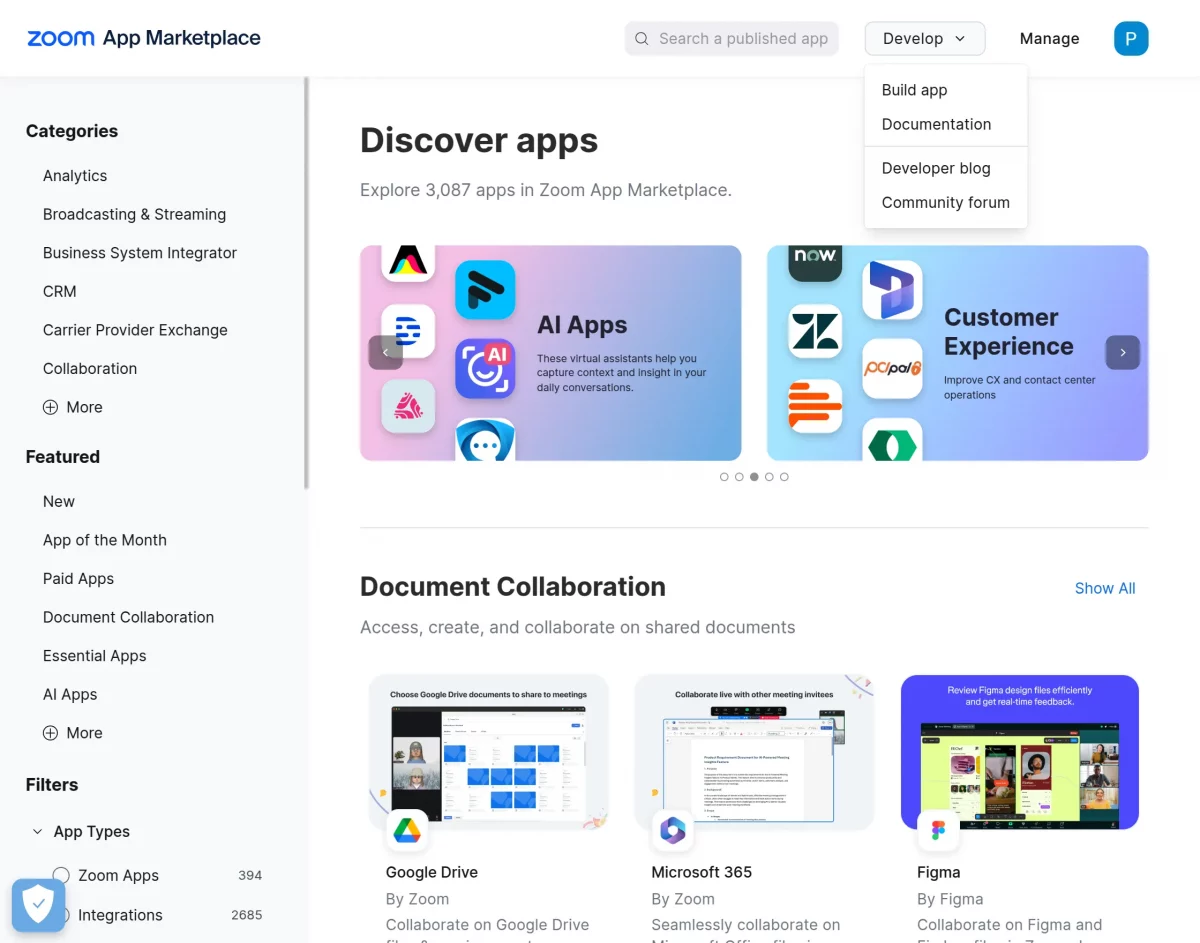
Task: Click Show All for Document Collaboration
Action: pos(1104,588)
